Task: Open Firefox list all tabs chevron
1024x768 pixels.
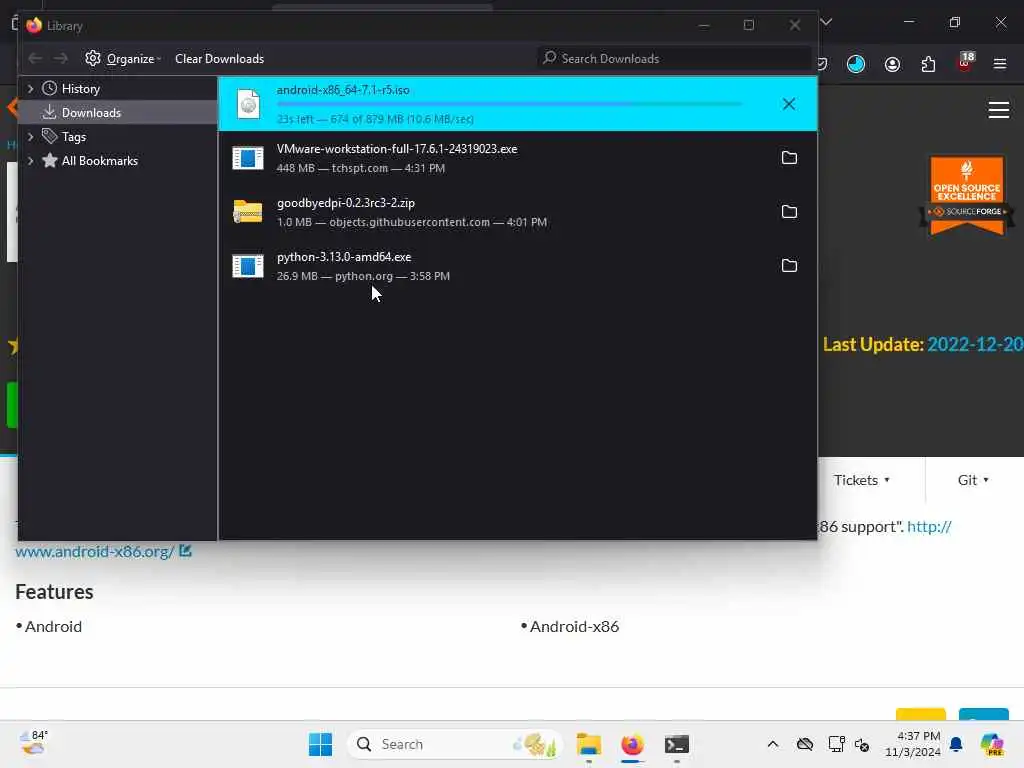Action: coord(826,22)
